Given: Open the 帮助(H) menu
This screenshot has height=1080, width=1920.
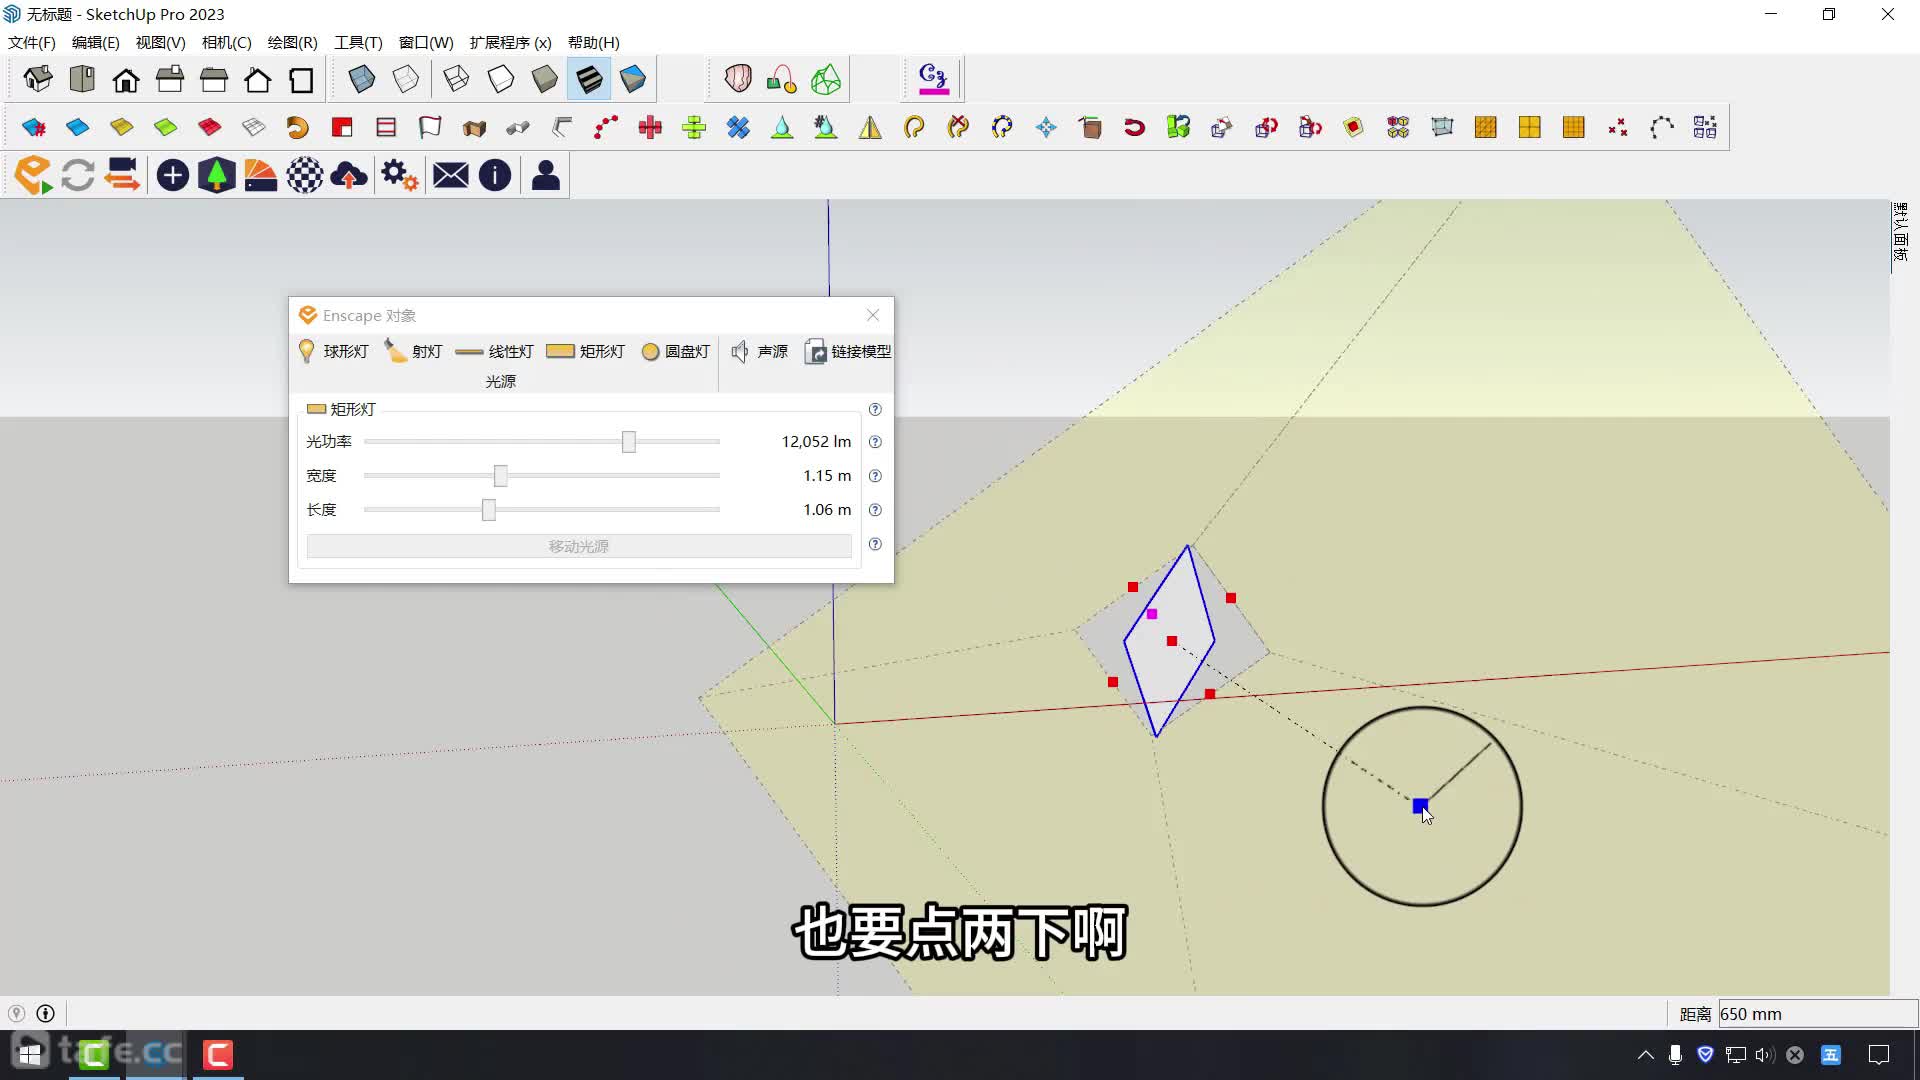Looking at the screenshot, I should tap(594, 42).
